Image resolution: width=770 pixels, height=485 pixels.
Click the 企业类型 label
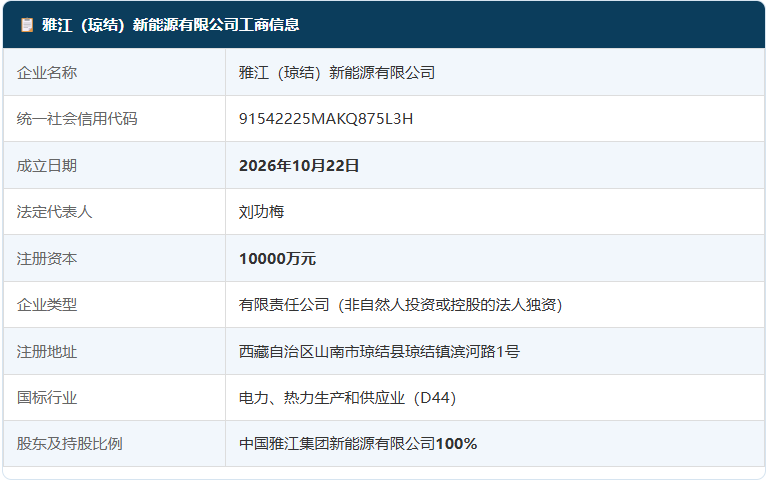47,304
